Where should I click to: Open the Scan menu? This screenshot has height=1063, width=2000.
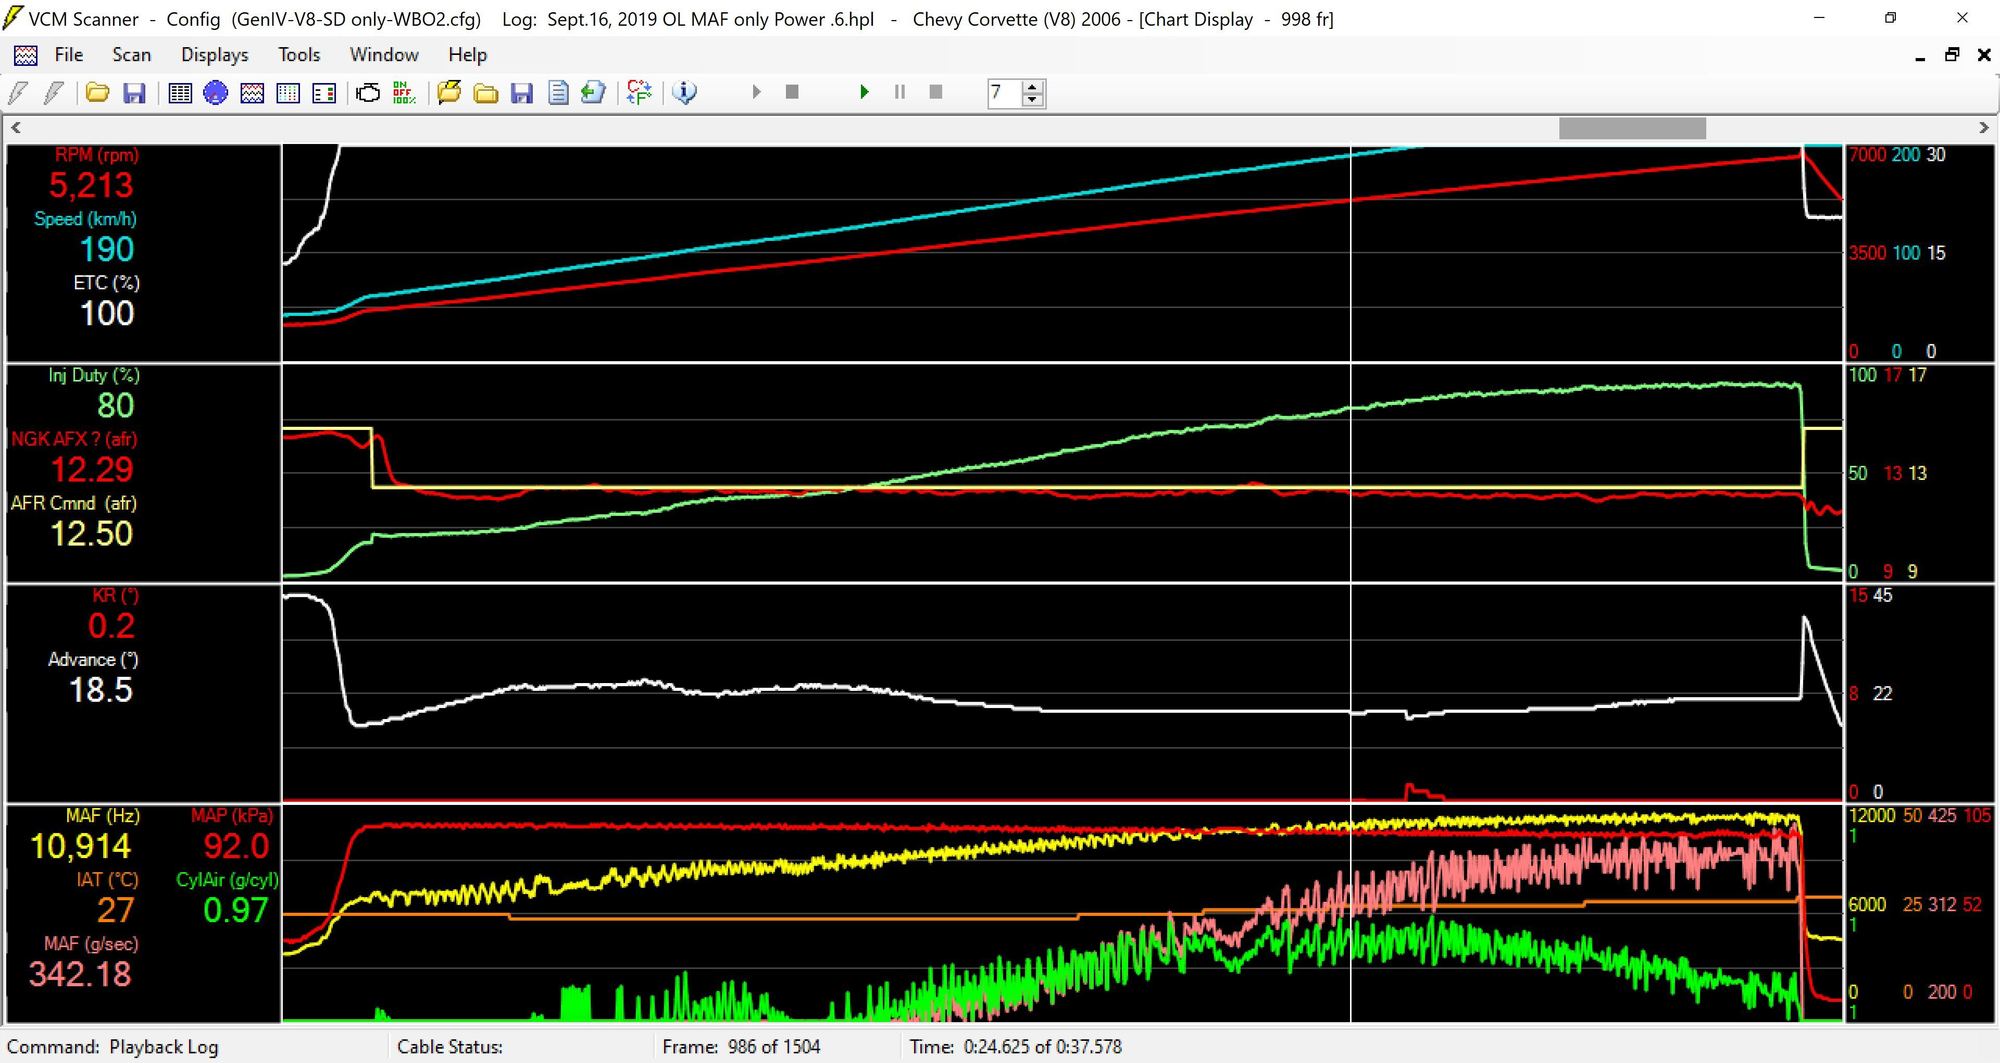tap(131, 55)
